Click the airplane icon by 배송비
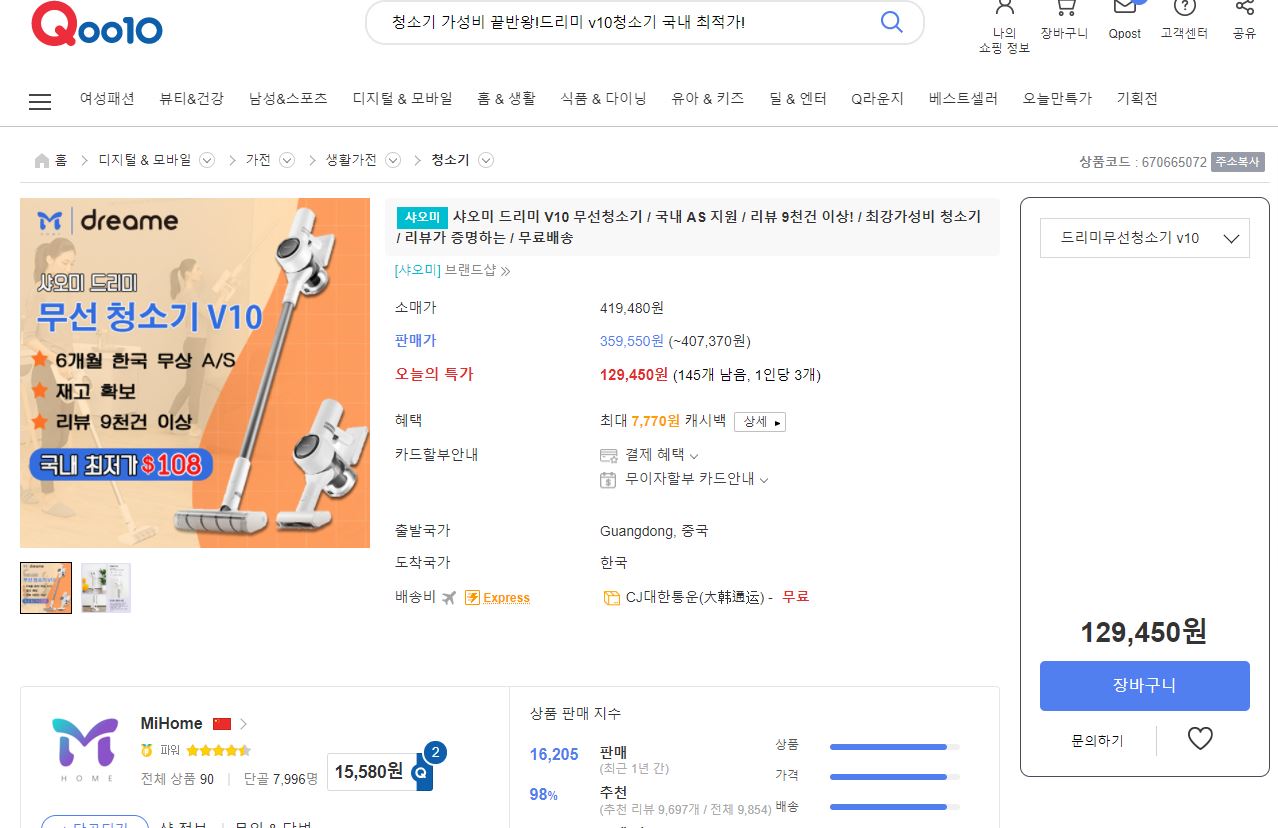1278x828 pixels. 448,597
